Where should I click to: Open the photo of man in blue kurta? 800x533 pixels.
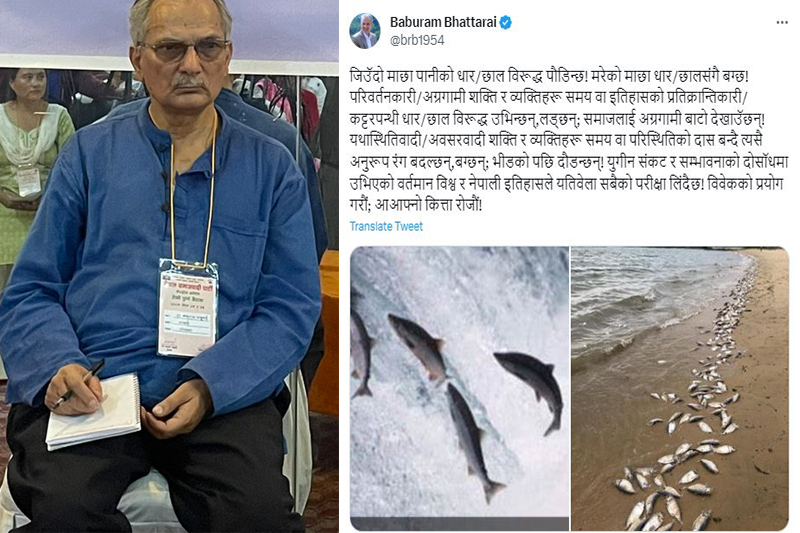tap(169, 266)
